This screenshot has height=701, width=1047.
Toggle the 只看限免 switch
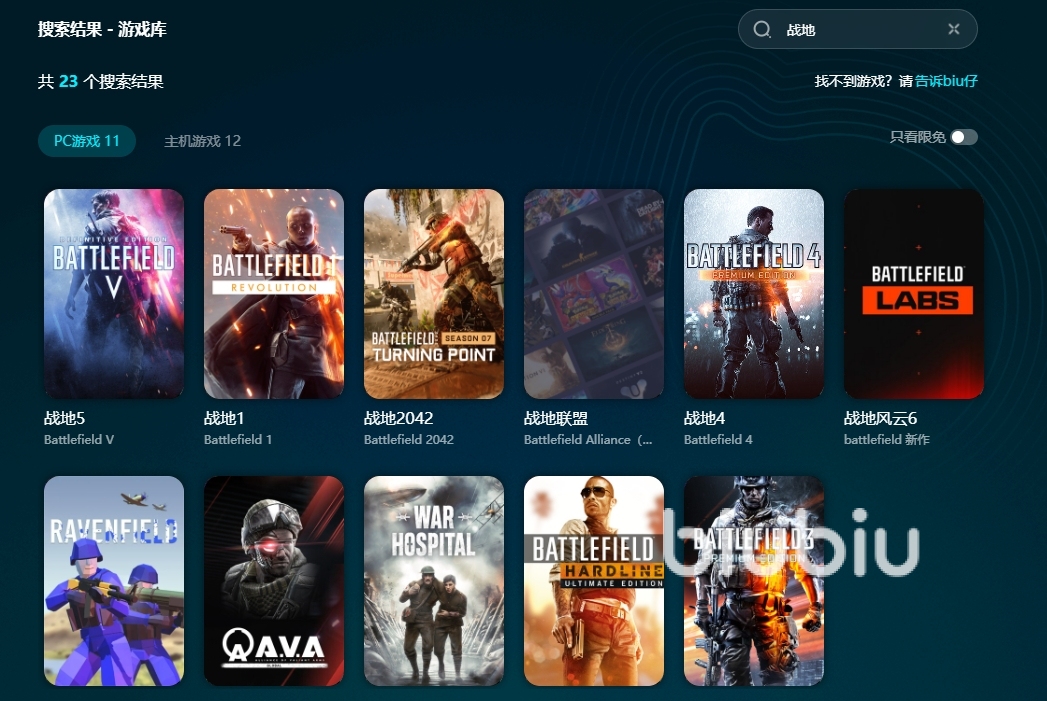[x=964, y=137]
